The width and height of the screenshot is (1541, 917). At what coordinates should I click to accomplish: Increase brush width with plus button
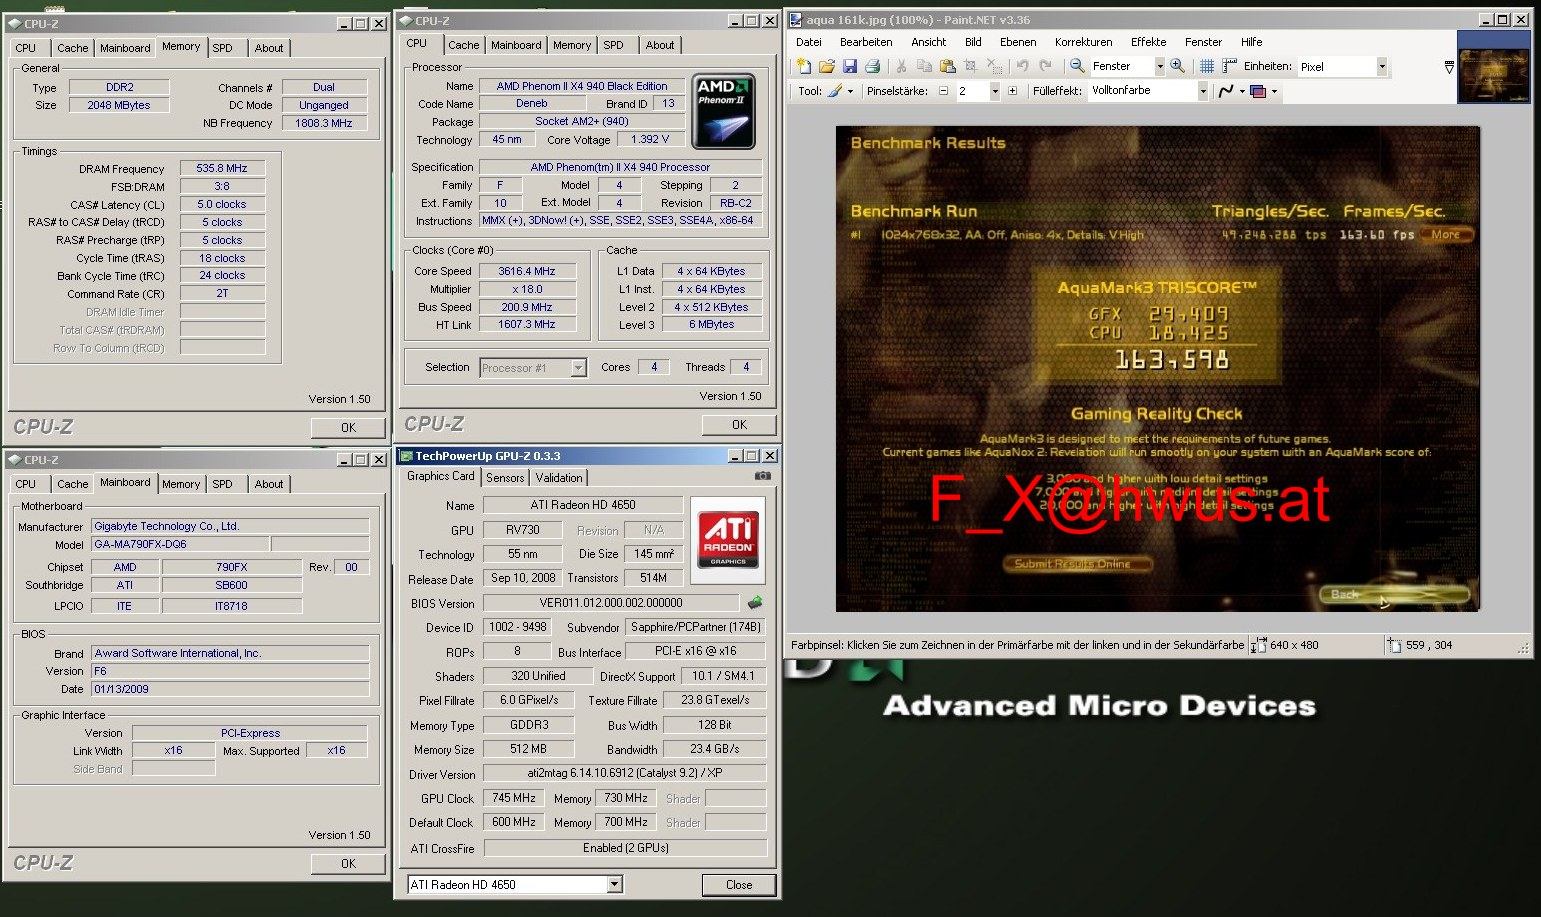(x=1012, y=91)
